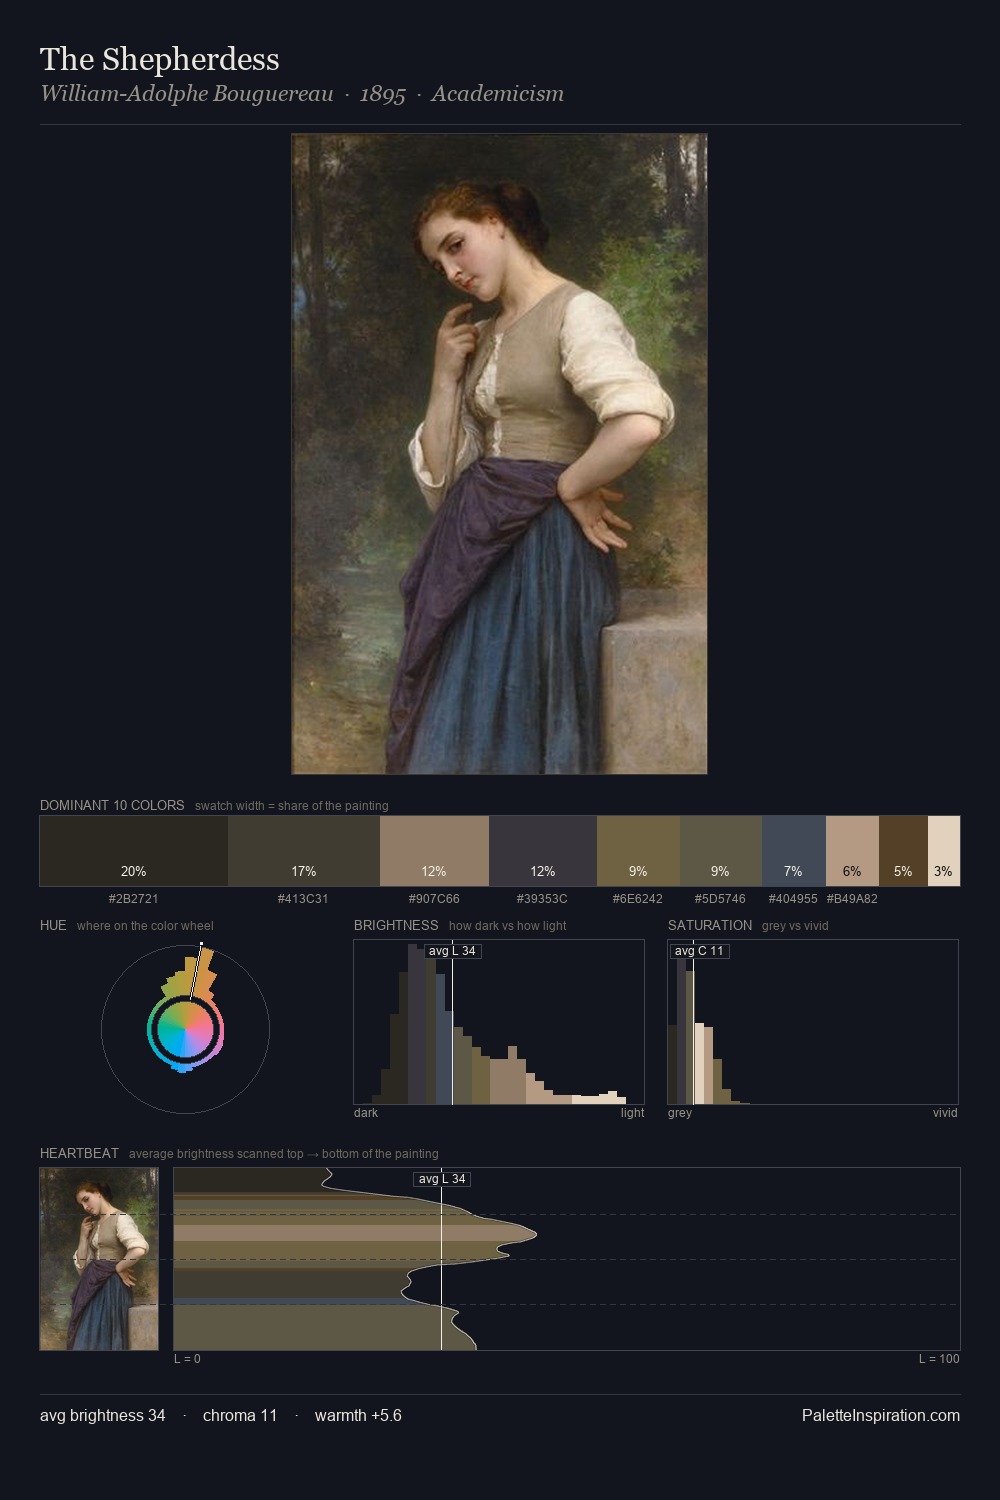This screenshot has height=1500, width=1000.
Task: Select the 7% slate blue swatch
Action: [x=794, y=851]
